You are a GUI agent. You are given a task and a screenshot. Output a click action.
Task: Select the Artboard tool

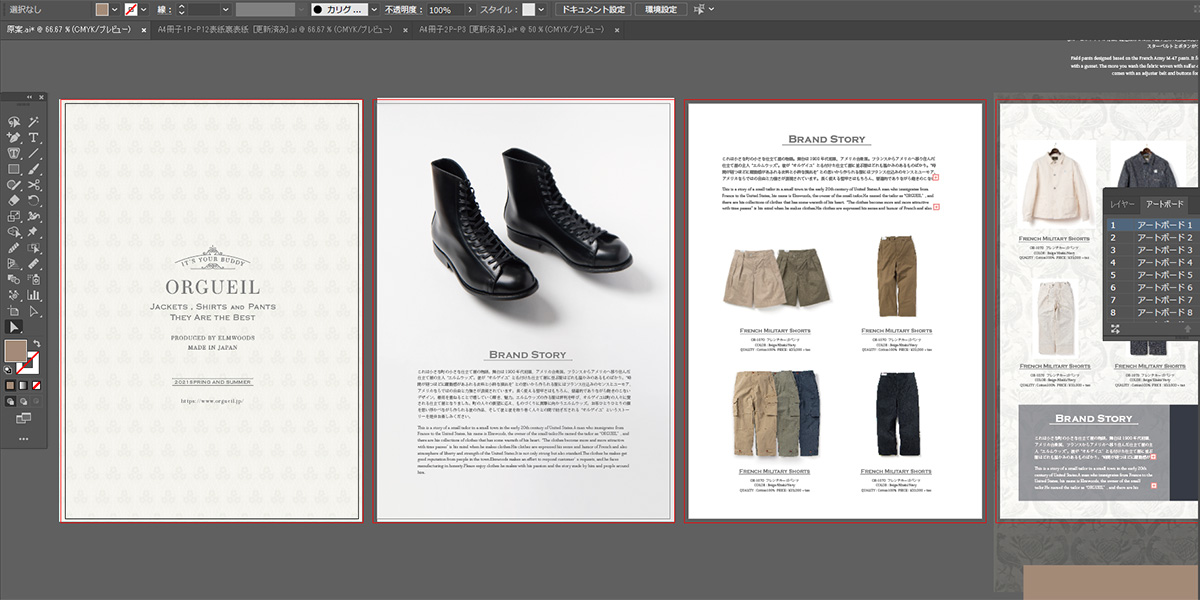click(x=14, y=312)
